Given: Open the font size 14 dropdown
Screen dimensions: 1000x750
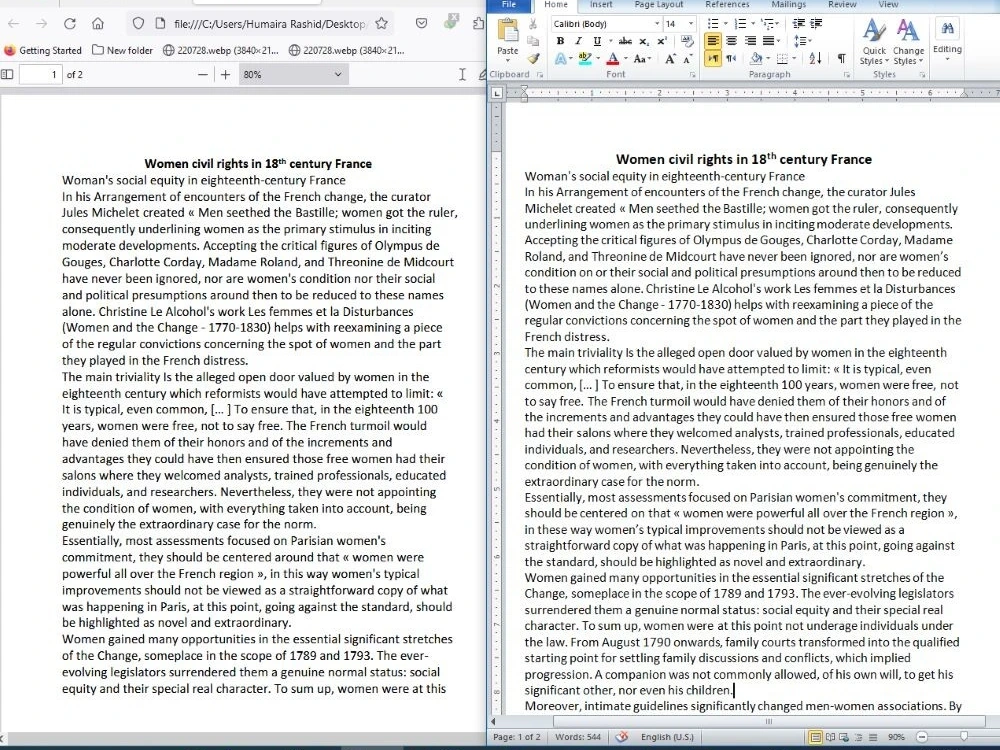Looking at the screenshot, I should point(691,24).
